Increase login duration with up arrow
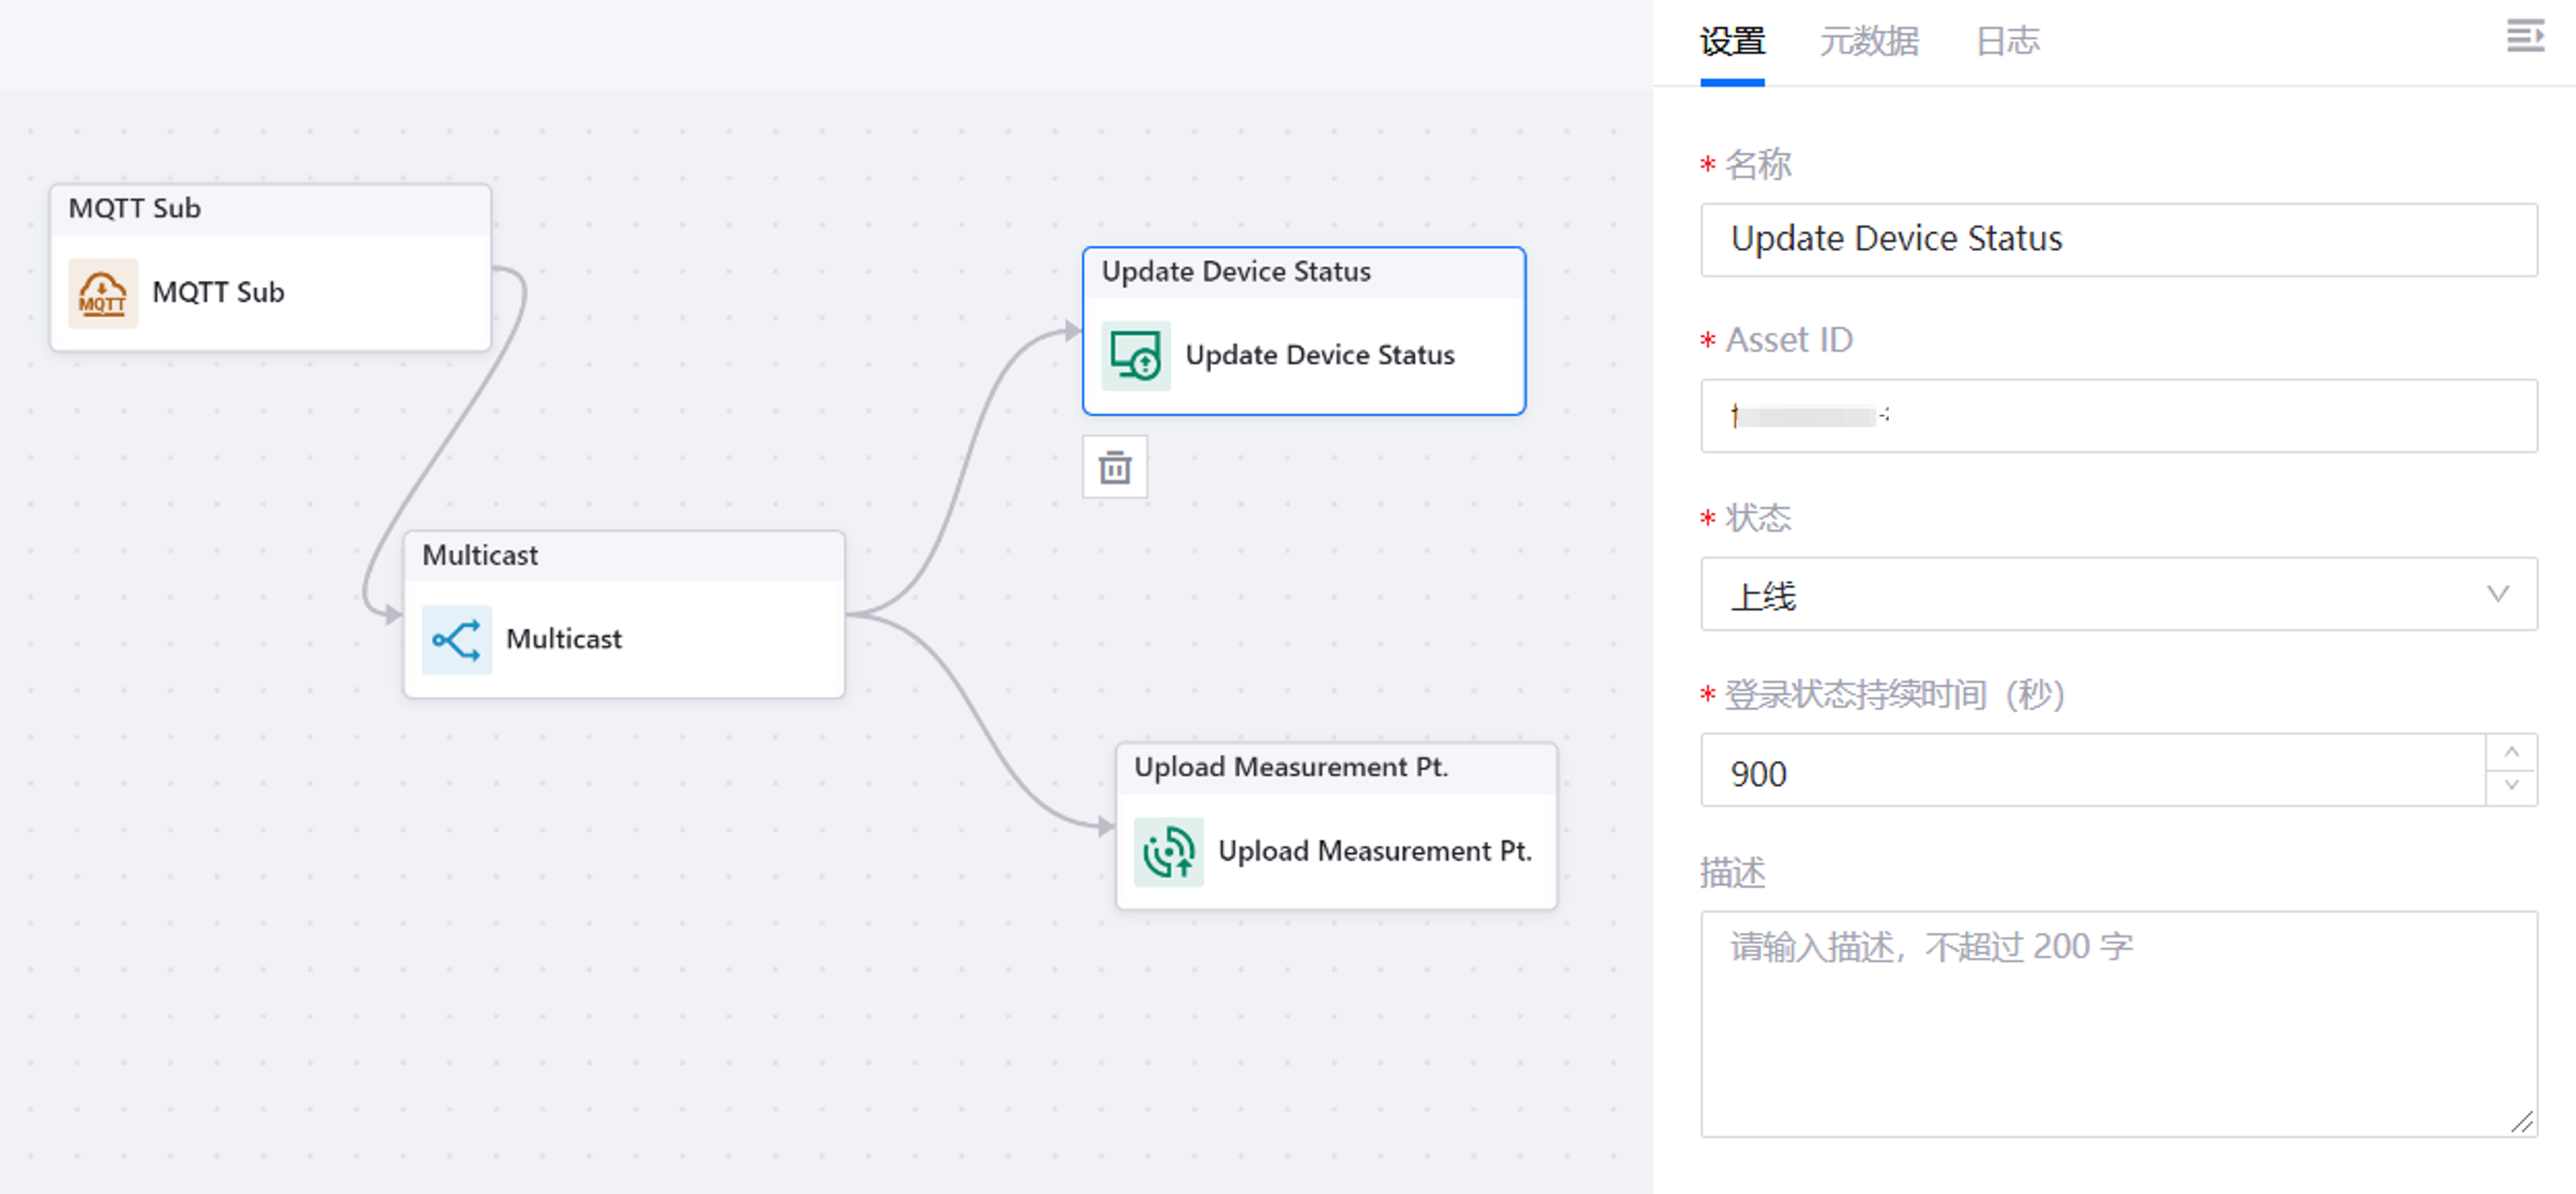Image resolution: width=2576 pixels, height=1194 pixels. (x=2511, y=753)
